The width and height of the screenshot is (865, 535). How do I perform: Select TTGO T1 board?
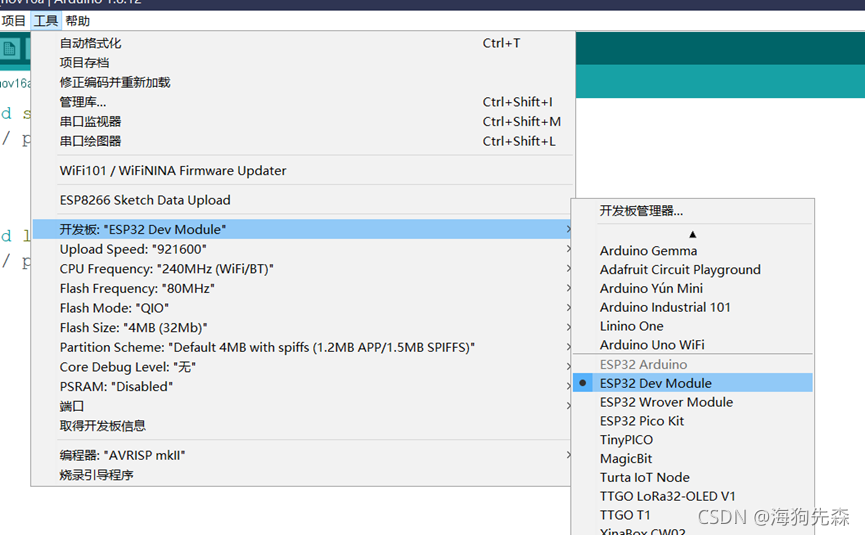pos(692,515)
